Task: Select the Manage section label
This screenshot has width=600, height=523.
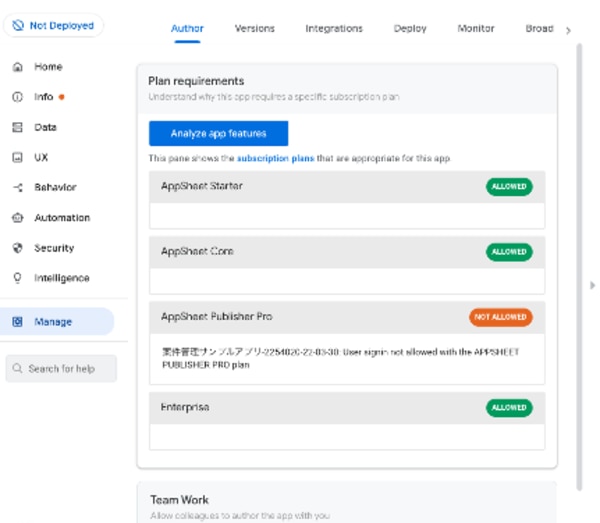Action: click(x=53, y=322)
